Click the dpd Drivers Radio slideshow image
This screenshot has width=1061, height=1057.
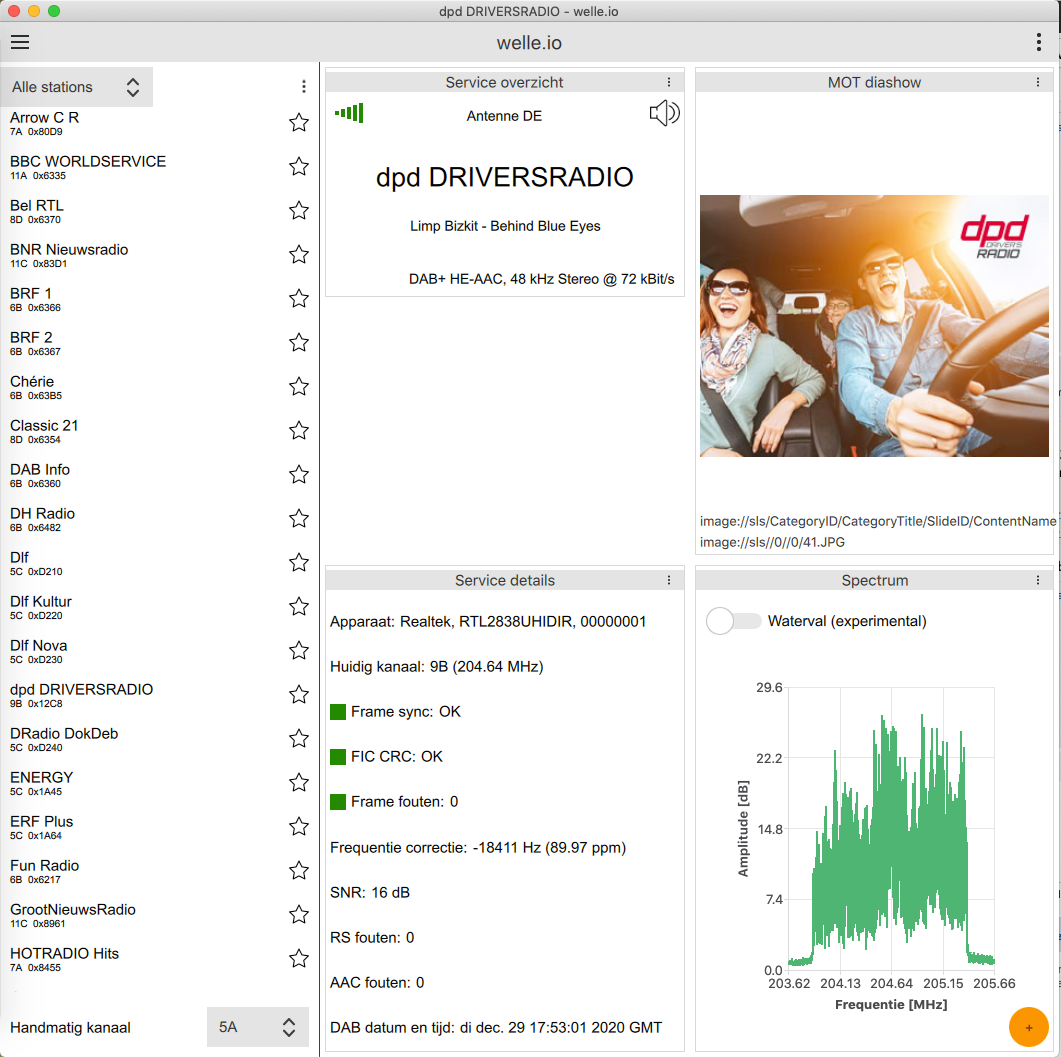874,325
